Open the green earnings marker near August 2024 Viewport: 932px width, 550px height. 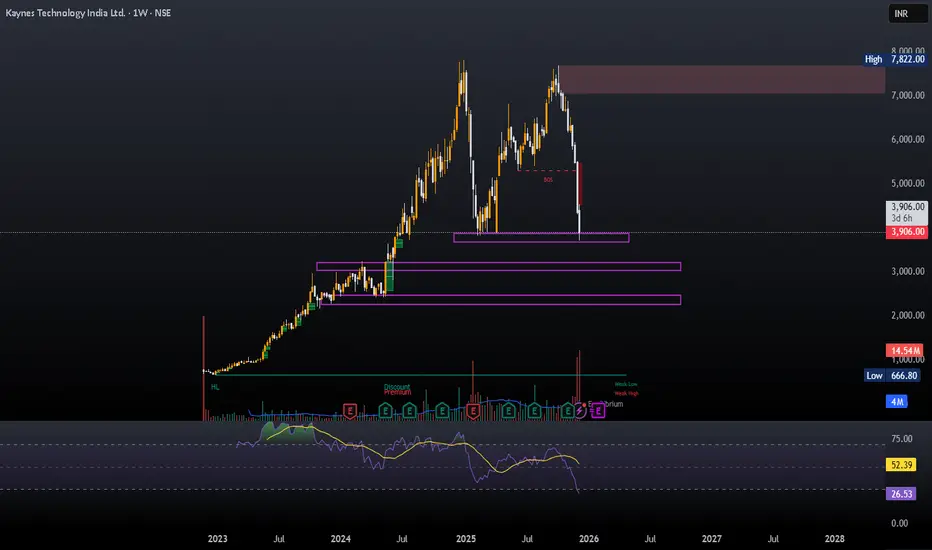pos(409,411)
